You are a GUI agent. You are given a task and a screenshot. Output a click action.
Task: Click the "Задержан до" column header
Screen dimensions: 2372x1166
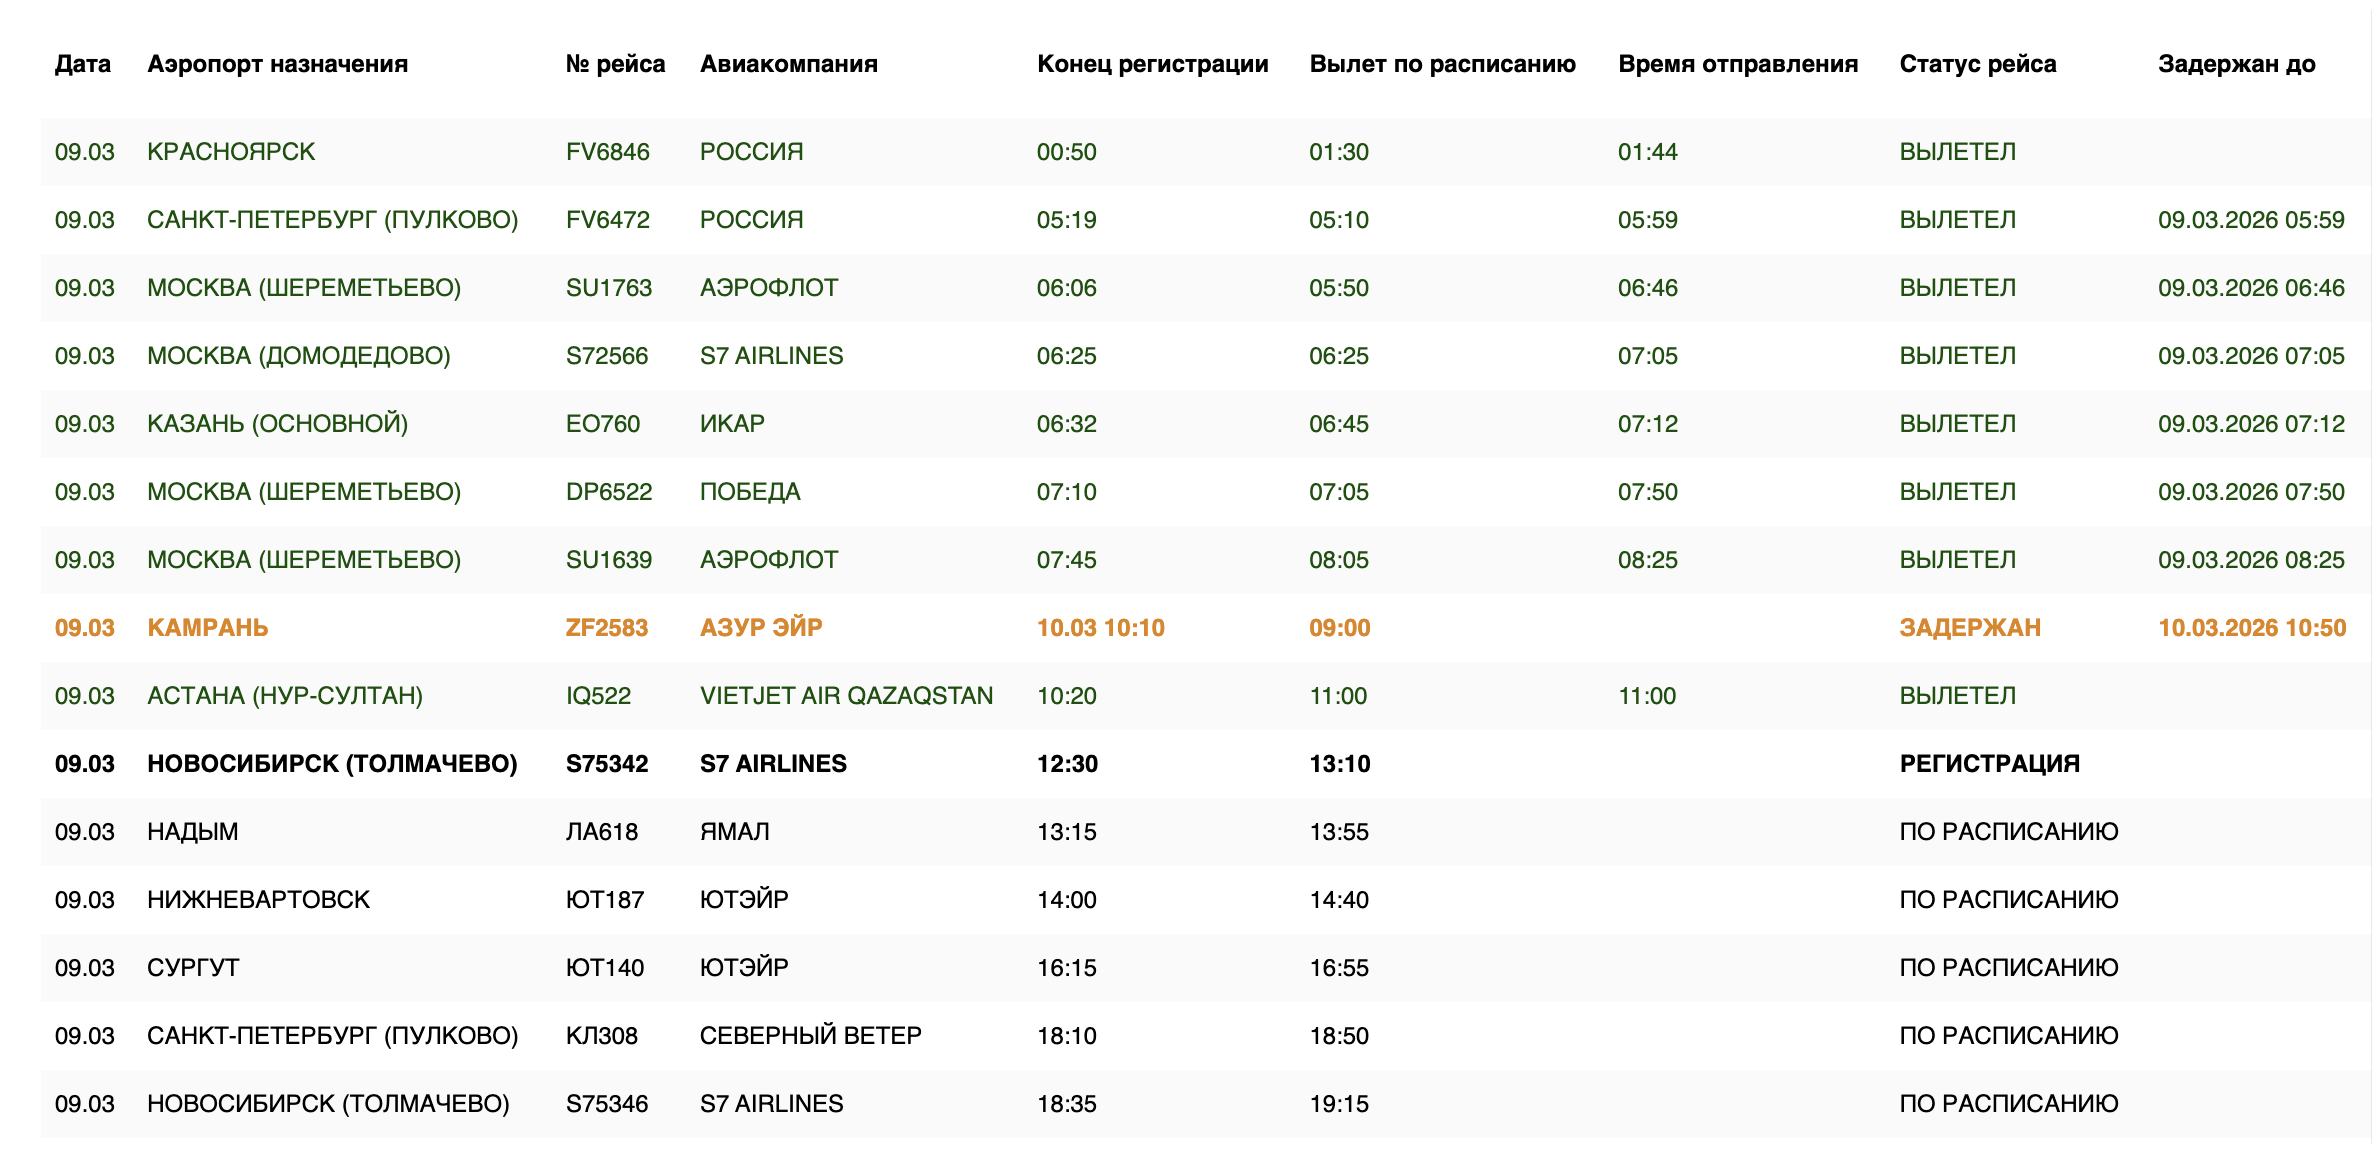click(2236, 64)
